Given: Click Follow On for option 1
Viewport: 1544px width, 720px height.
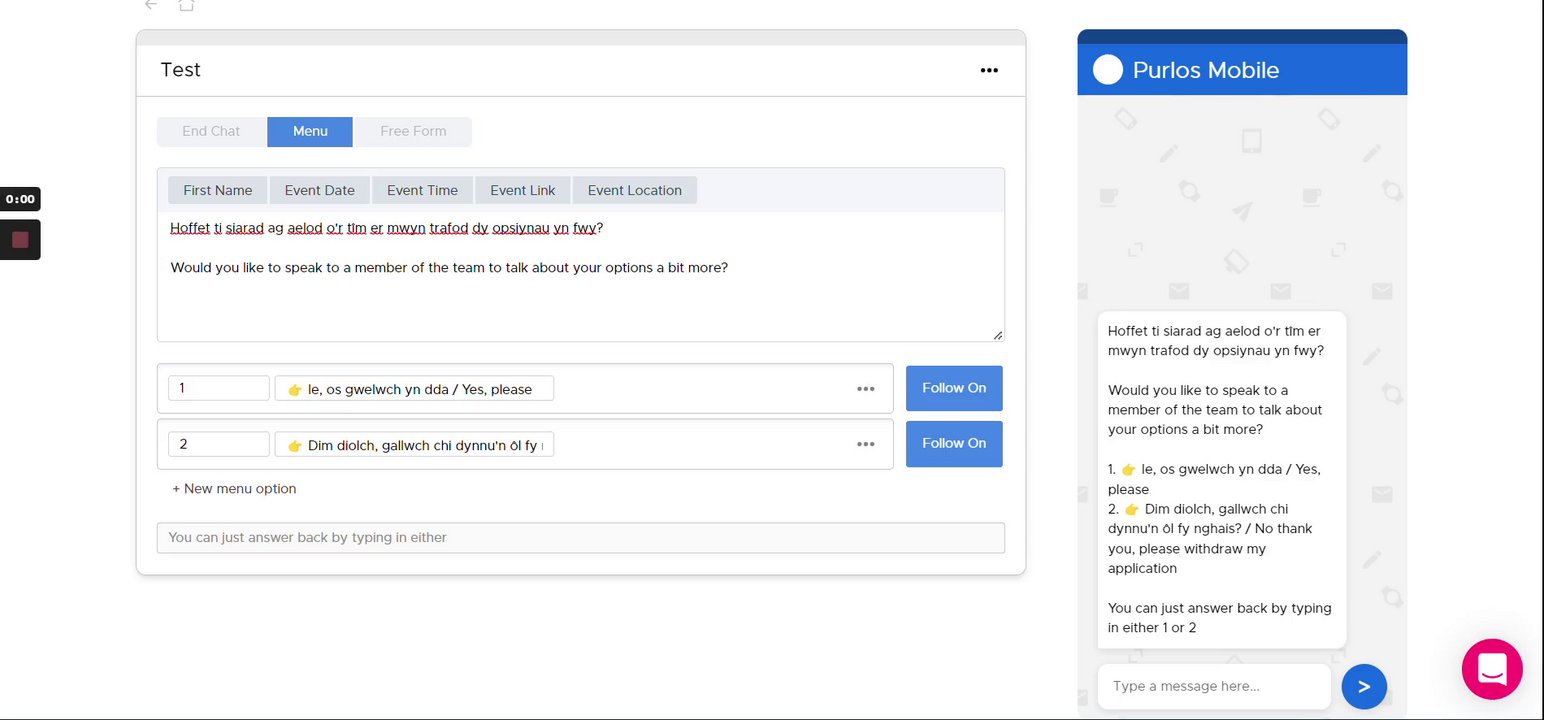Looking at the screenshot, I should point(953,388).
